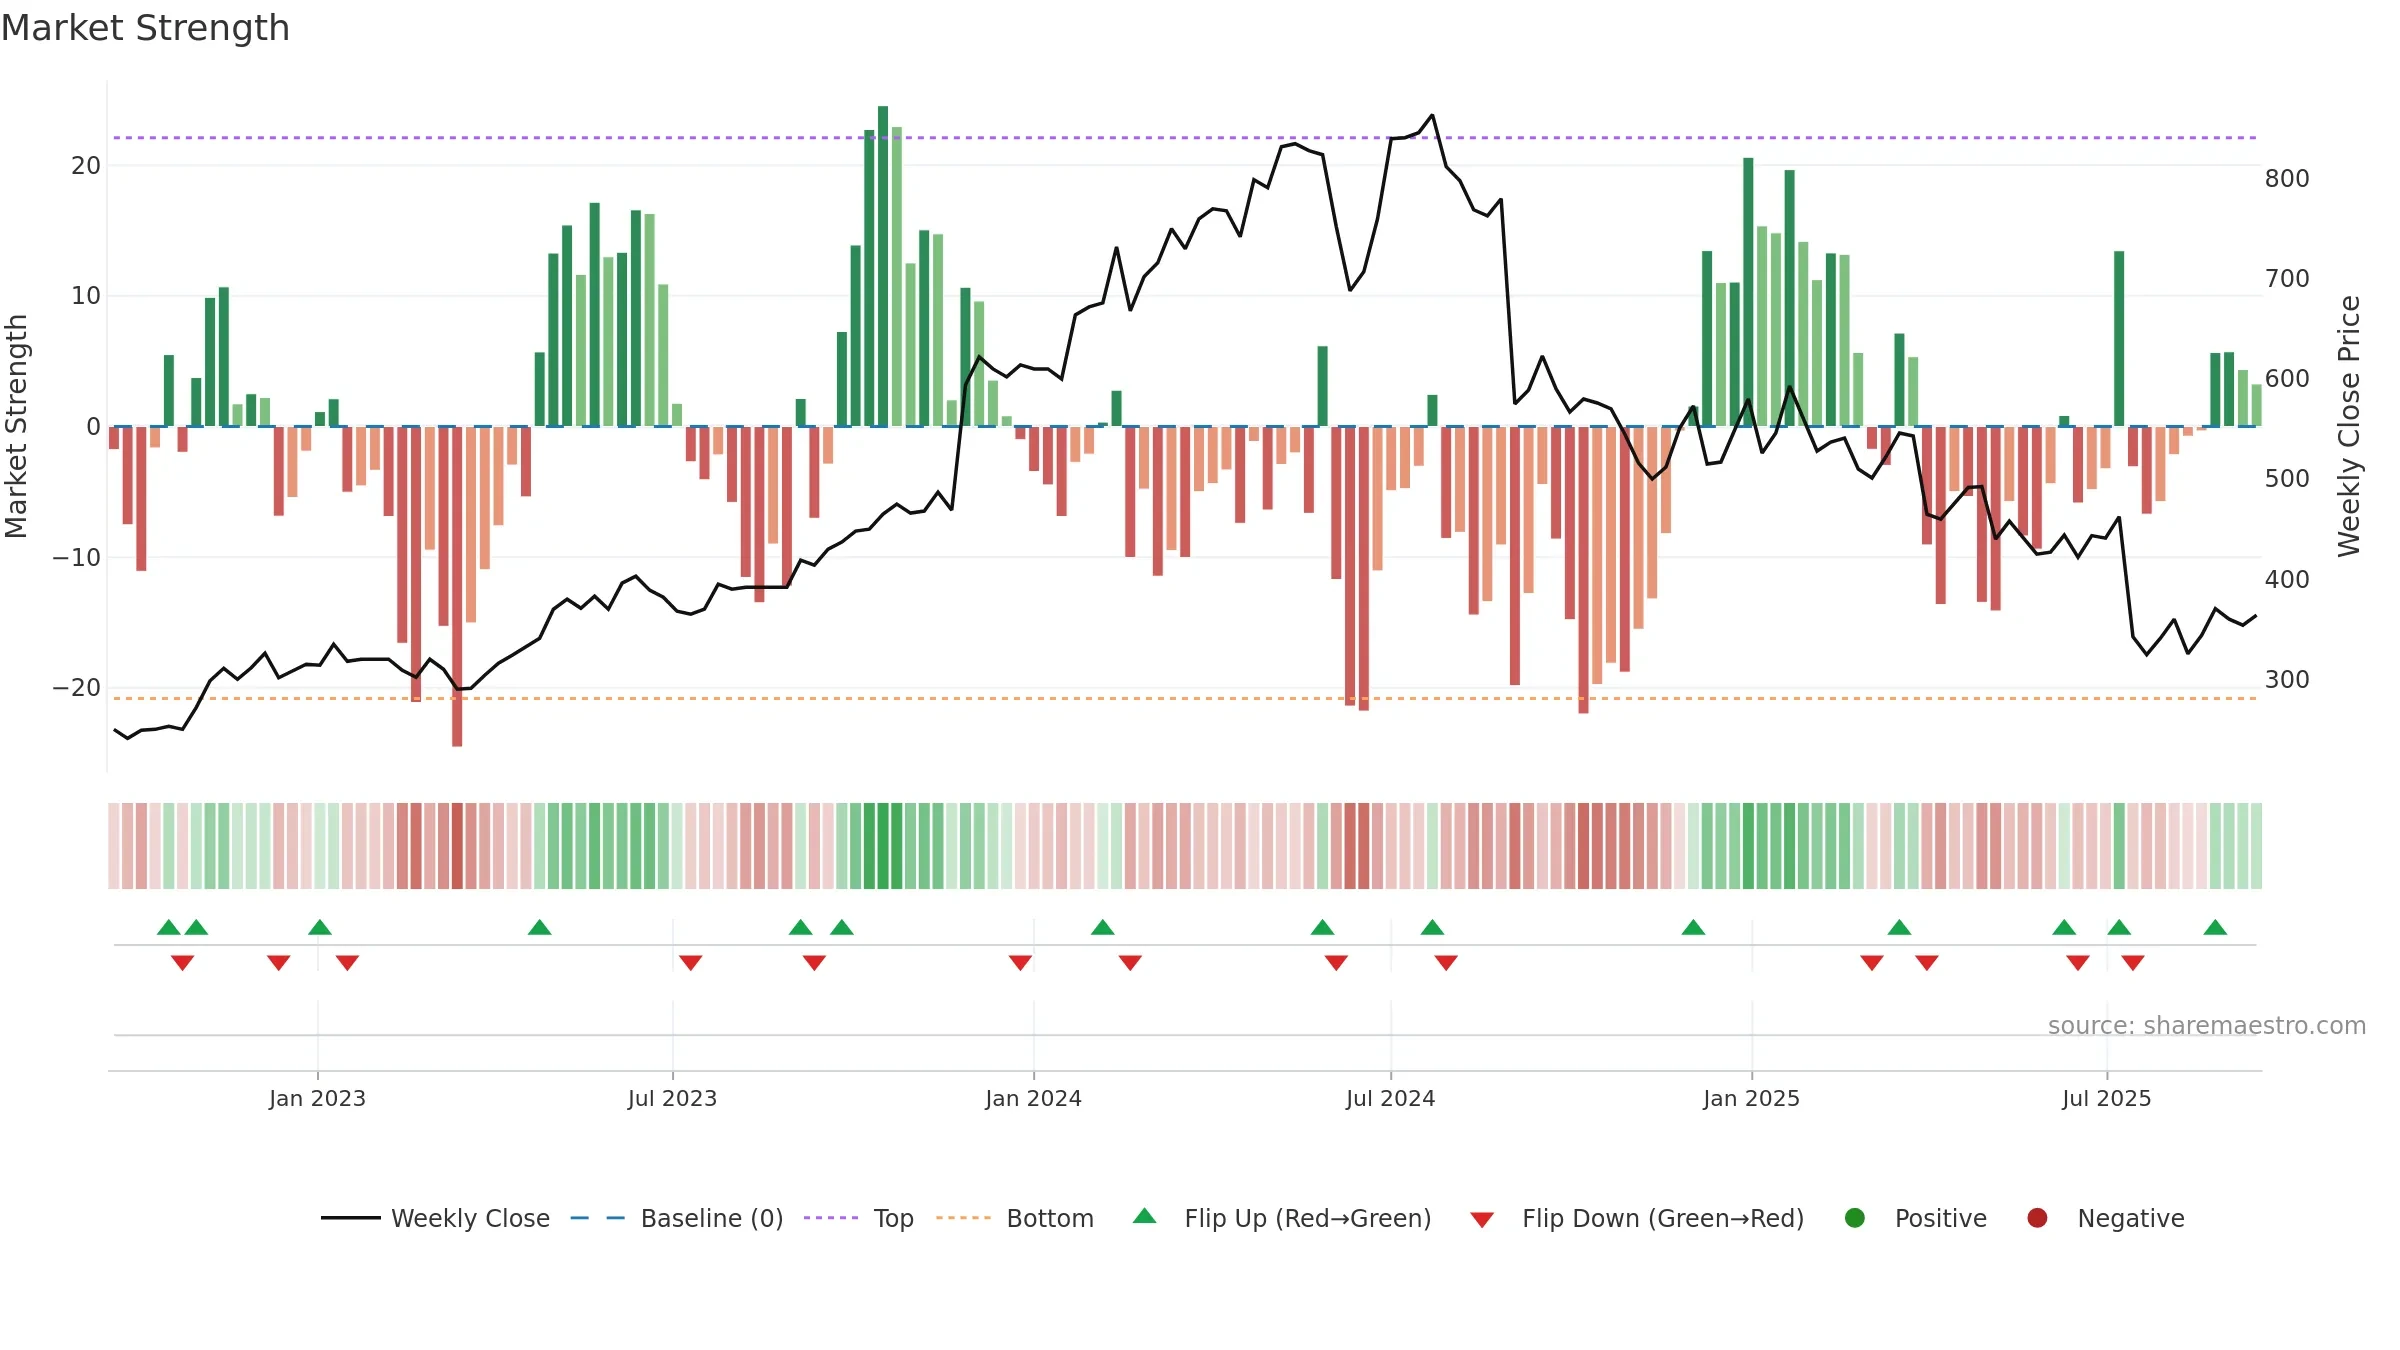Image resolution: width=2400 pixels, height=1350 pixels.
Task: Click the Jul 2023 x-axis label
Action: click(x=672, y=1098)
